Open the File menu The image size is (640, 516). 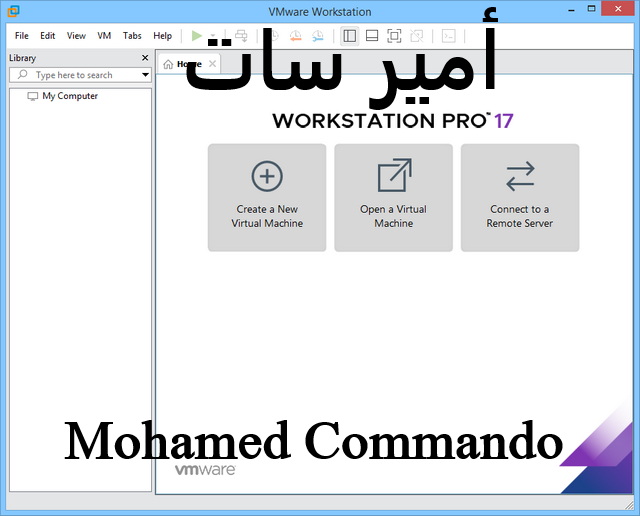click(x=22, y=36)
